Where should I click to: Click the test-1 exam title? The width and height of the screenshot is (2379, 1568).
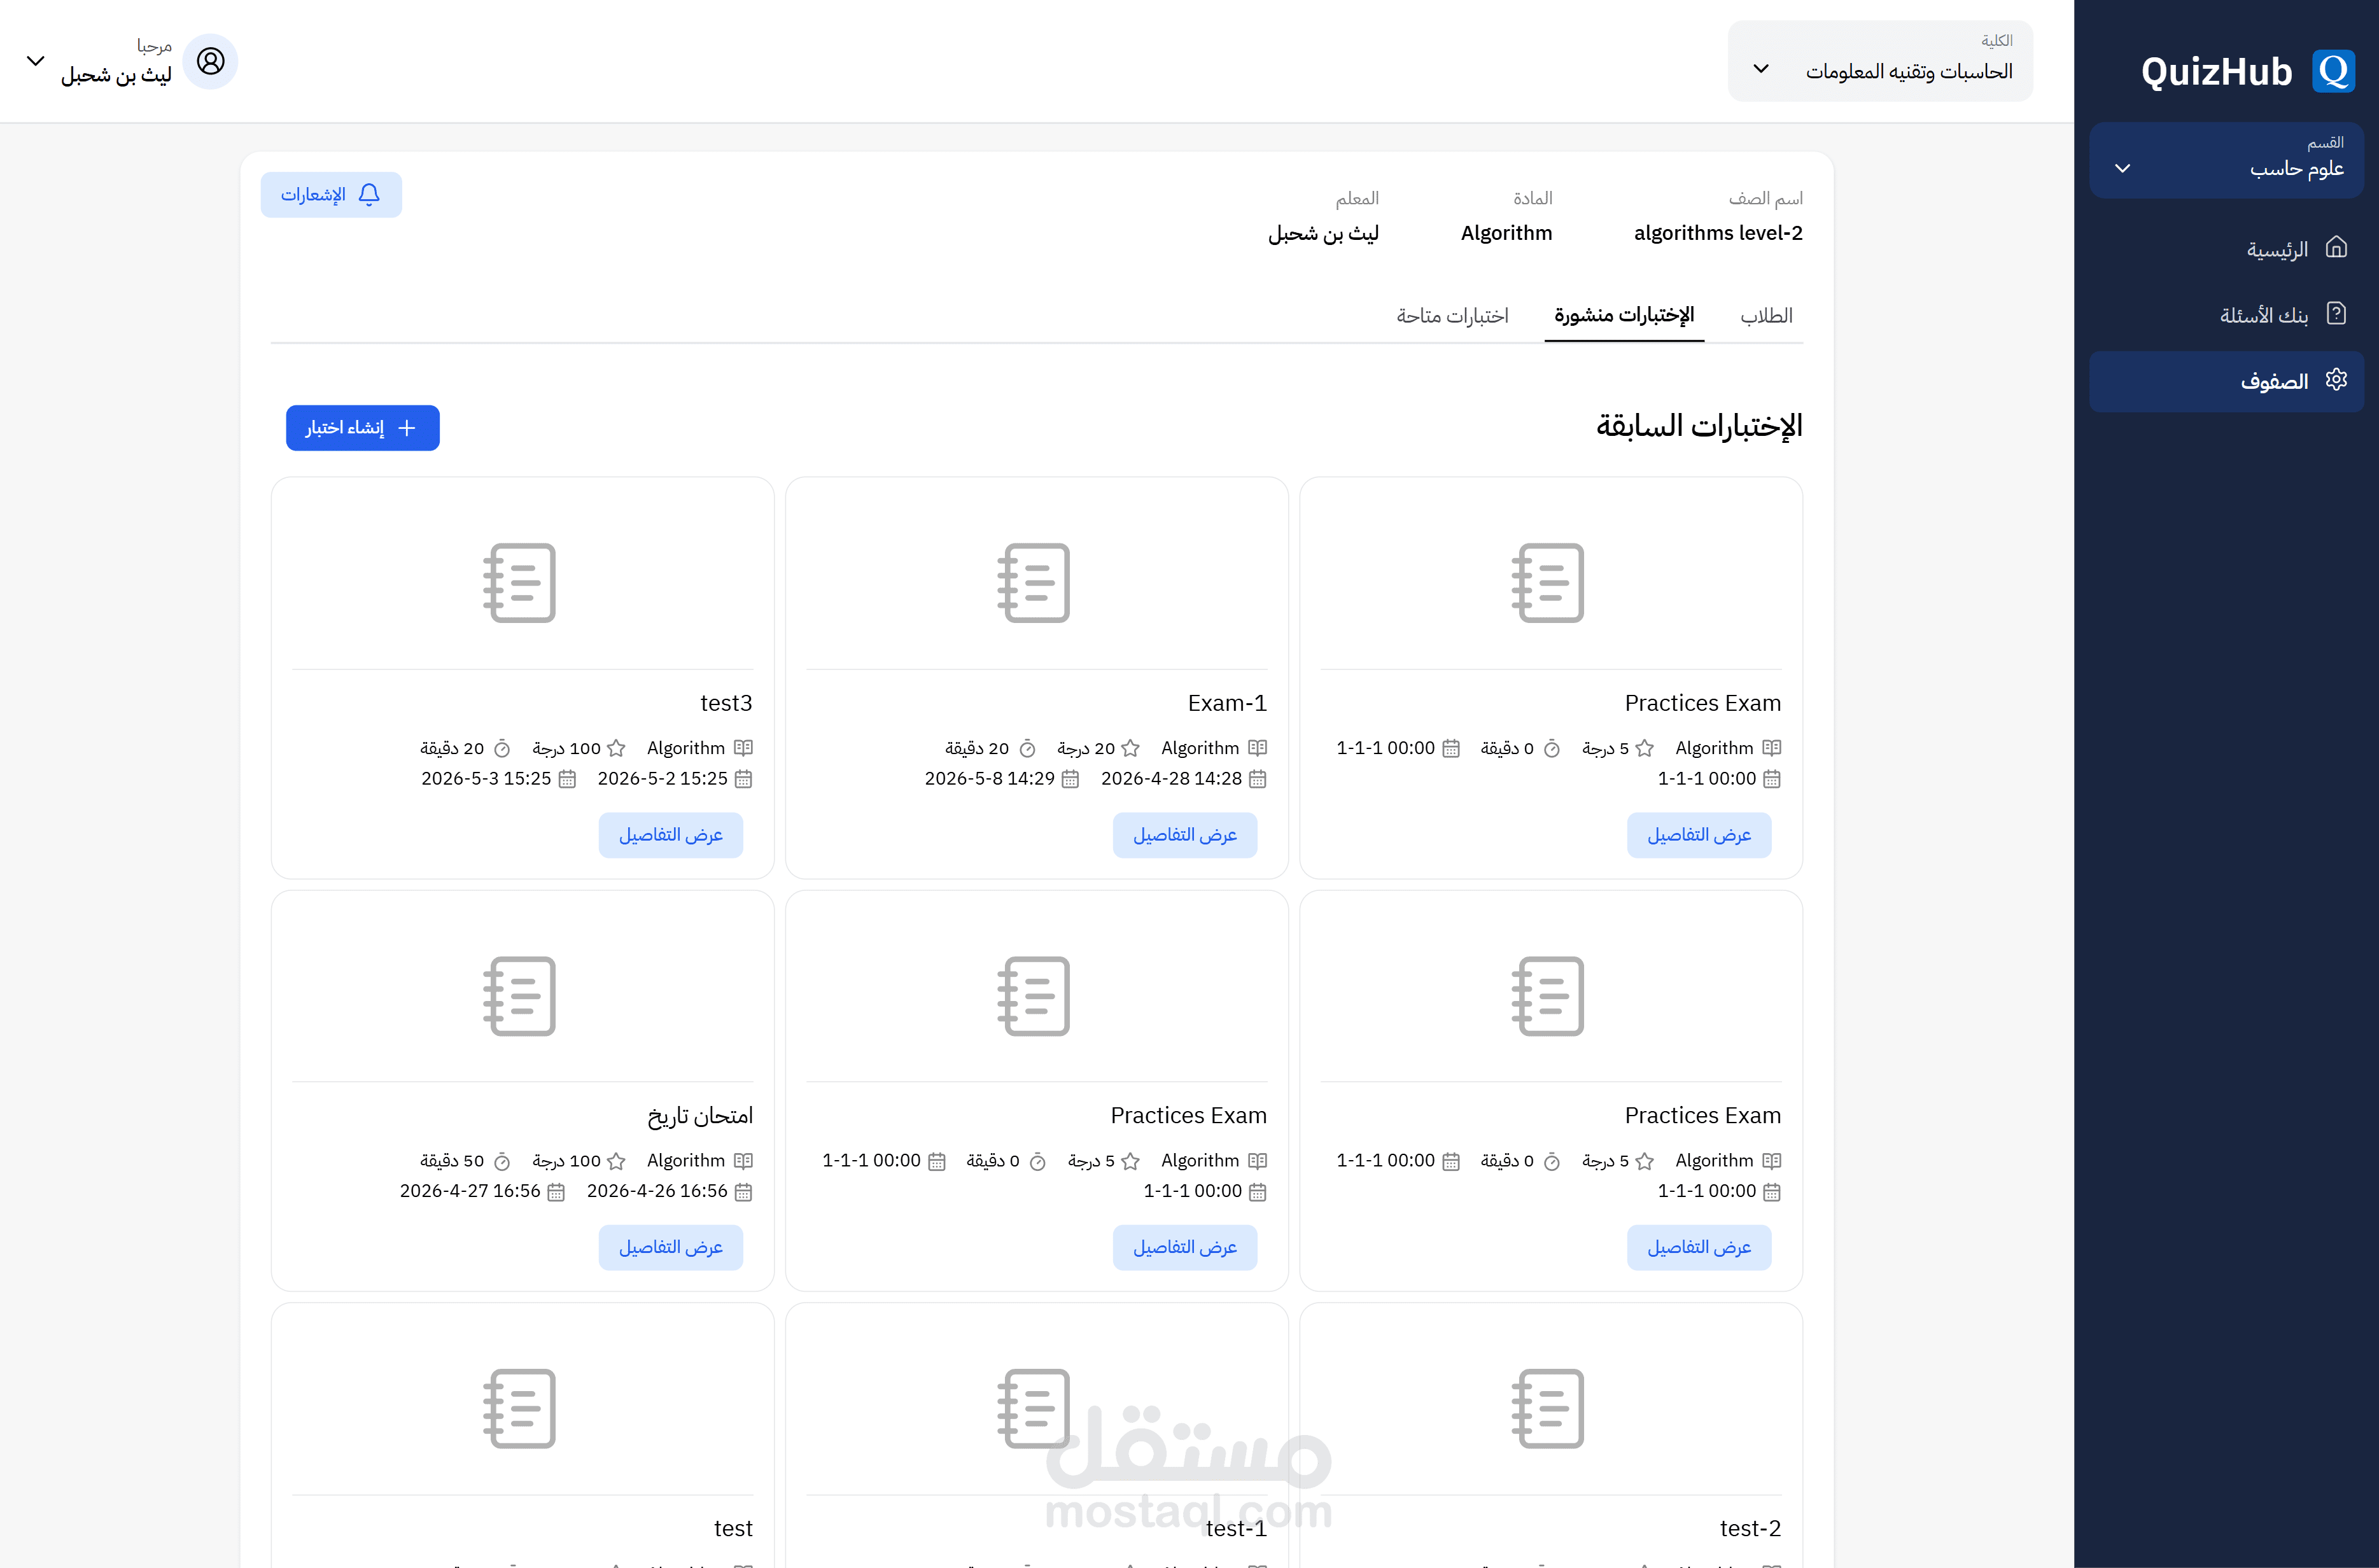(x=1236, y=1528)
